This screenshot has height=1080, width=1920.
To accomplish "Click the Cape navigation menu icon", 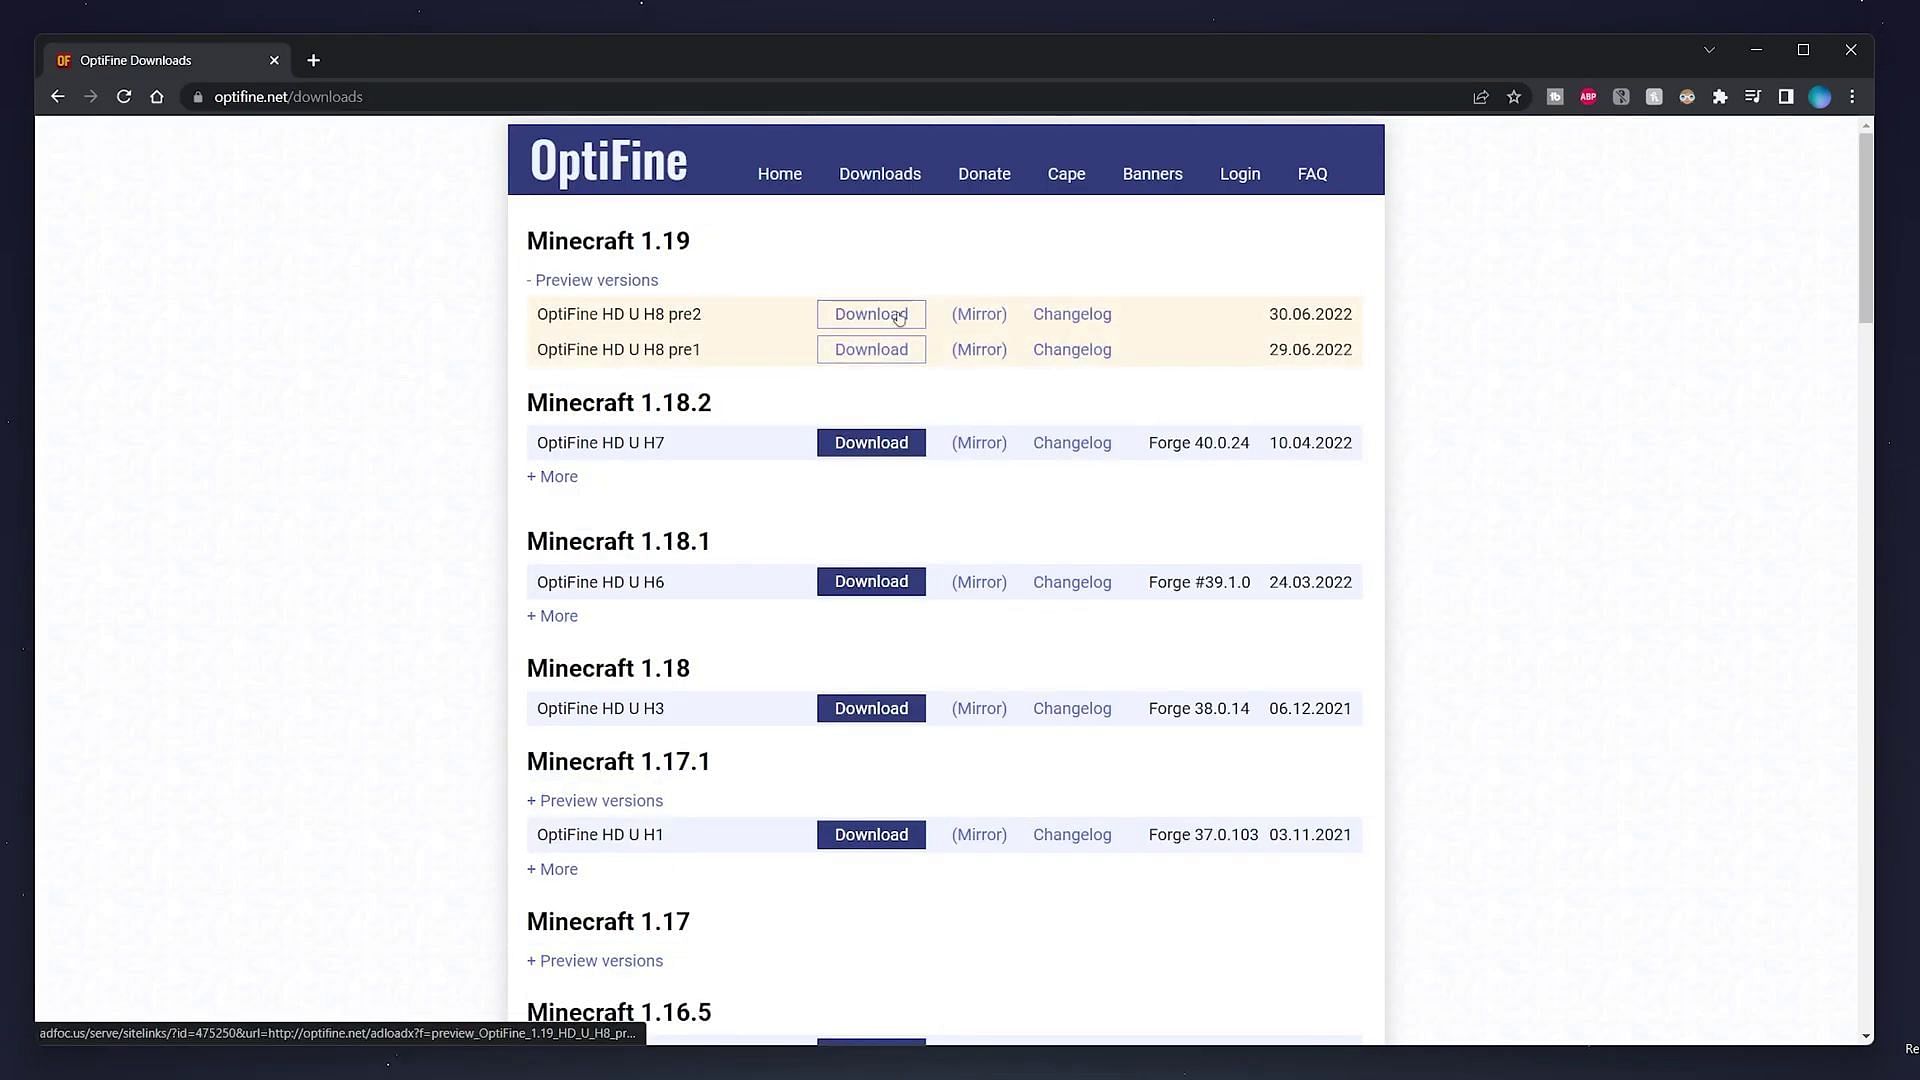I will (1065, 173).
